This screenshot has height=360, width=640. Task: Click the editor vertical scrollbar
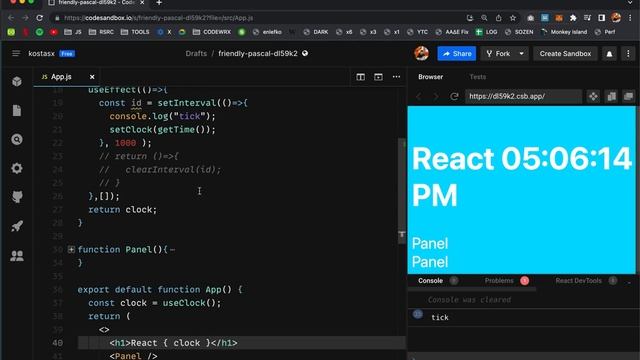[x=402, y=192]
